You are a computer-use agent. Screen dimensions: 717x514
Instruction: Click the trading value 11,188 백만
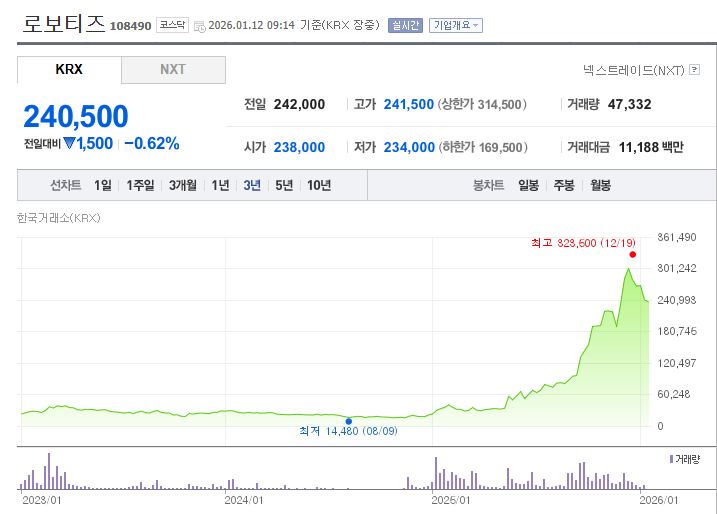[651, 147]
